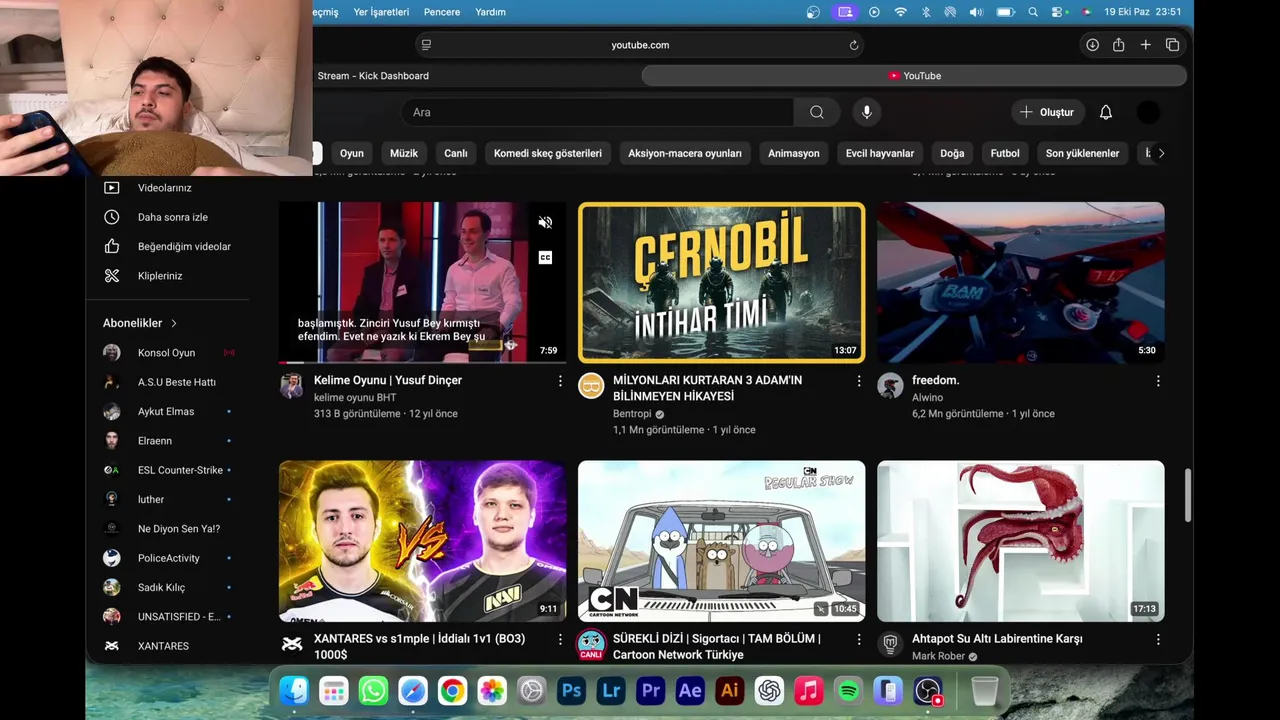Image resolution: width=1280 pixels, height=720 pixels.
Task: Open the Pencere menu
Action: [x=442, y=12]
